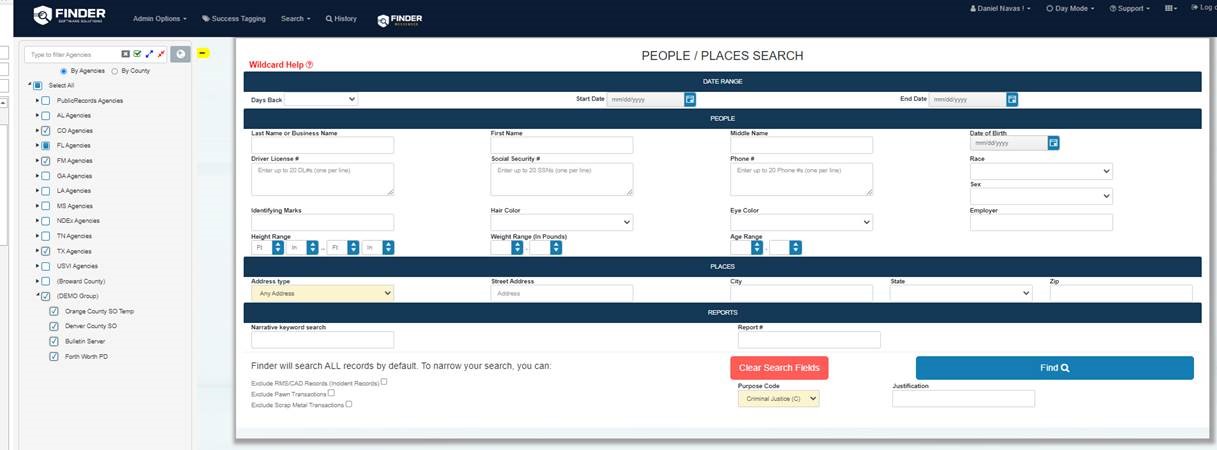Screen dimensions: 1217x450
Task: Open the End Date calendar picker
Action: click(x=1012, y=100)
